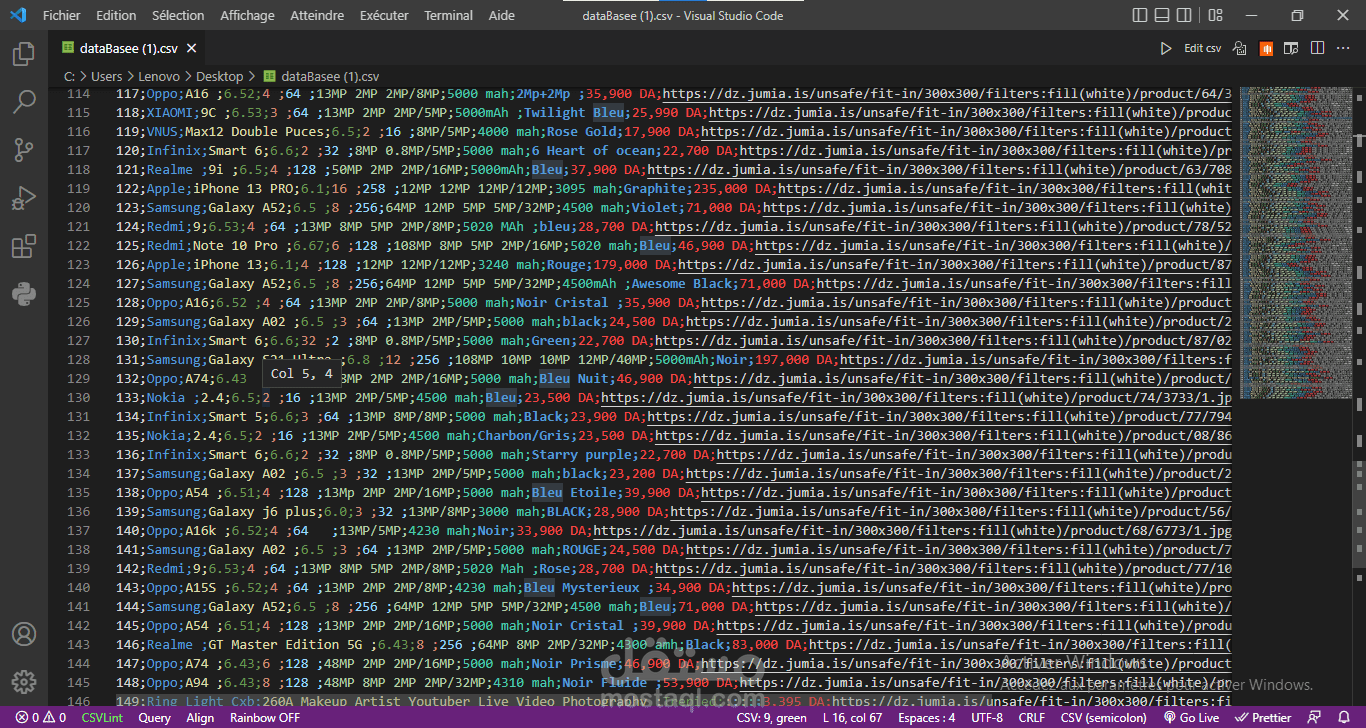Screen dimensions: 1366x728
Task: Close the dataBasee (1).csv tab
Action: [191, 48]
